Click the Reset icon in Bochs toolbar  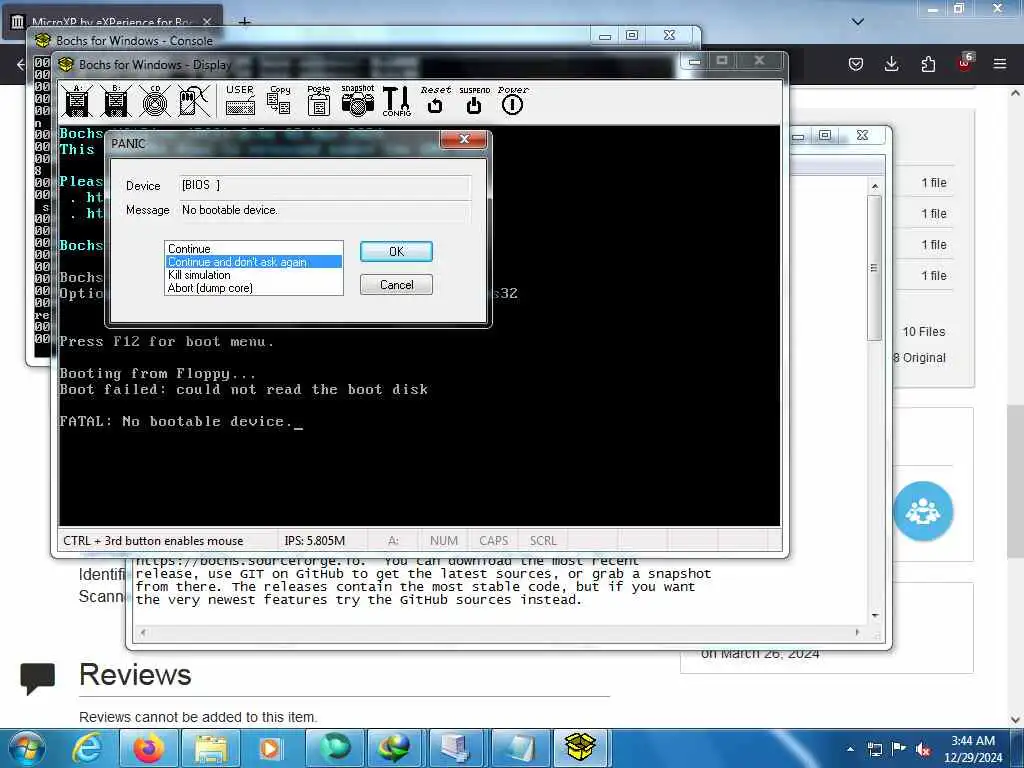436,101
